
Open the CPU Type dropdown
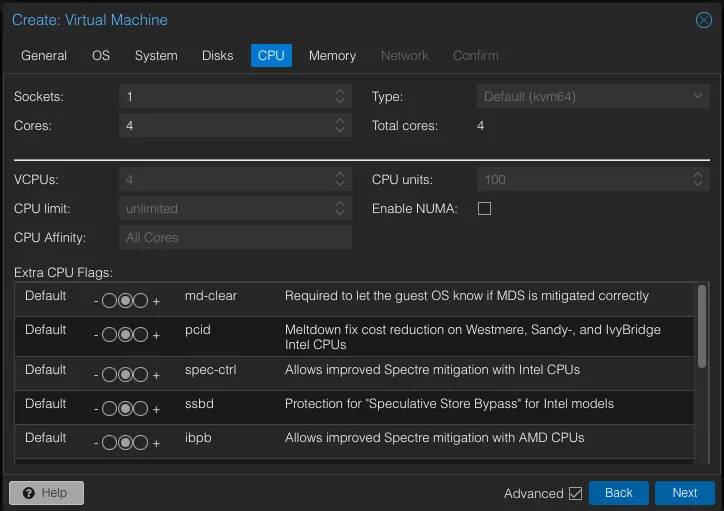699,96
